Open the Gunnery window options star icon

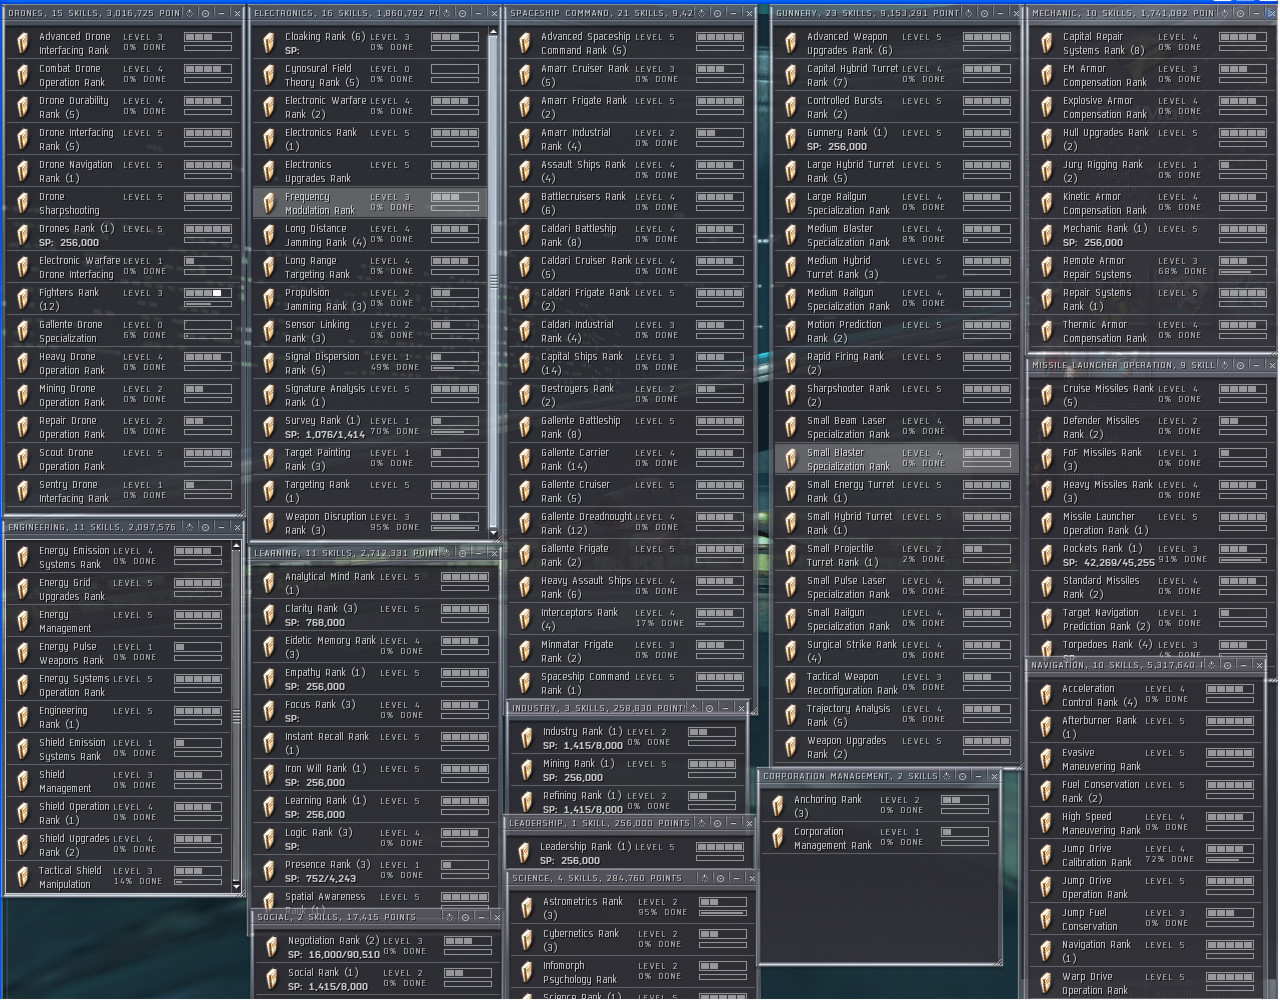971,13
